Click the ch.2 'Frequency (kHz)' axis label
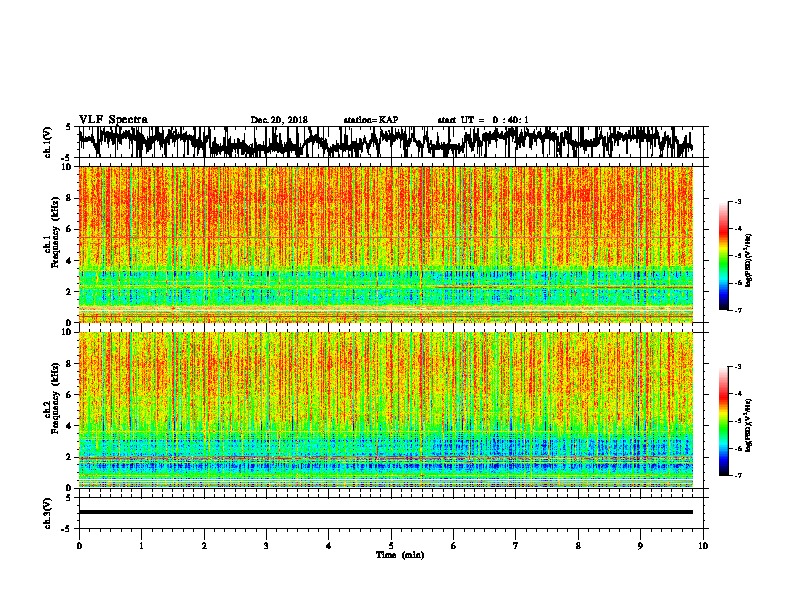 click(55, 398)
